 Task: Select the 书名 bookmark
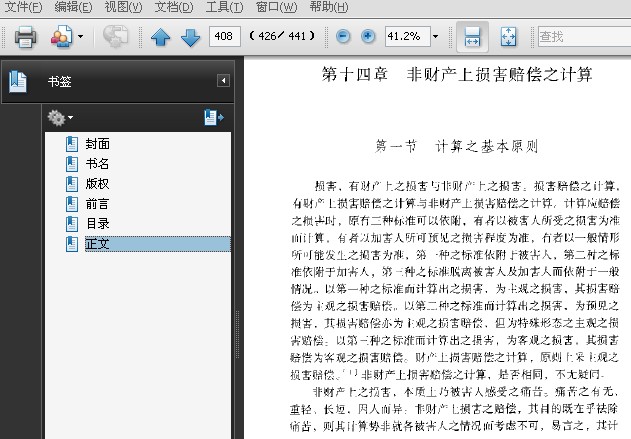pos(98,164)
